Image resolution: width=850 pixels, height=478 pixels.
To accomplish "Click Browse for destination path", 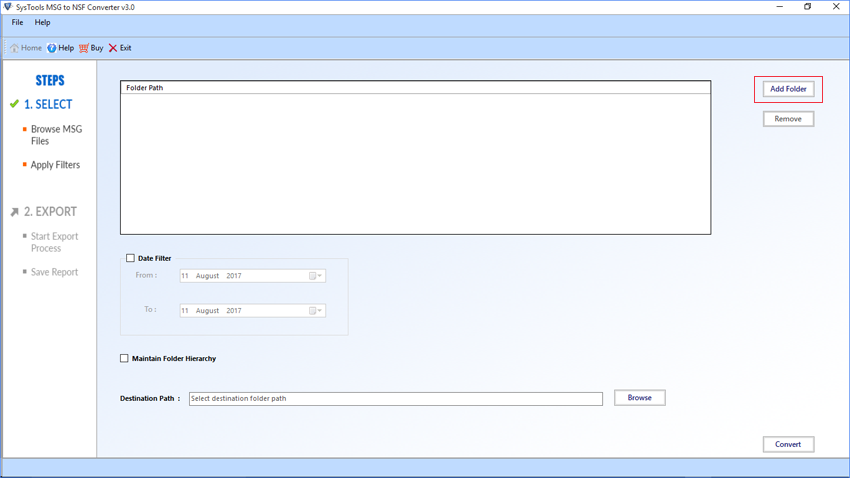I will coord(640,398).
